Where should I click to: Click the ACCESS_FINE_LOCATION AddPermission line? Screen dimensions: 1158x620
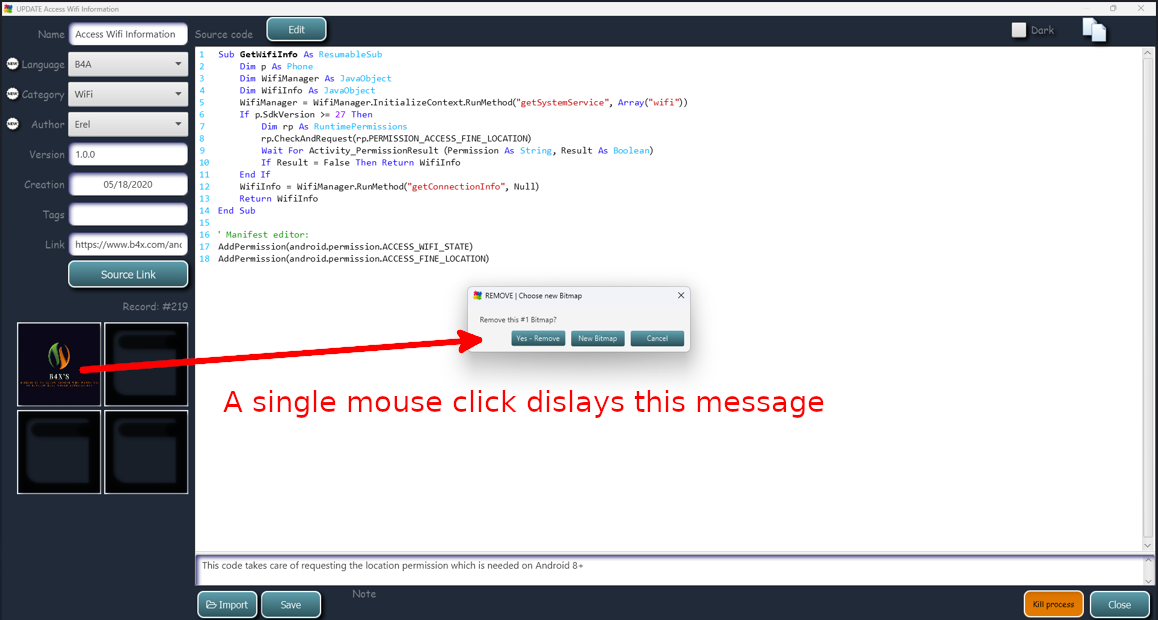pyautogui.click(x=353, y=259)
